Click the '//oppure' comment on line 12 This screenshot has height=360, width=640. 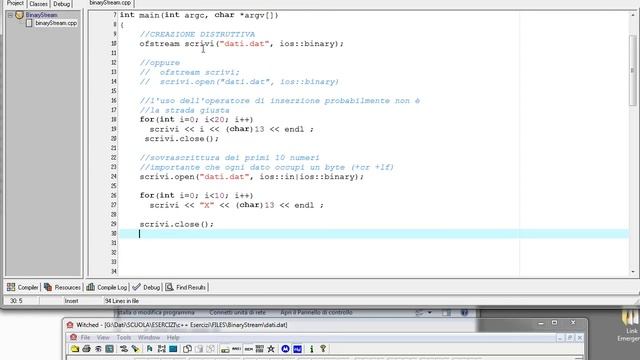[160, 63]
